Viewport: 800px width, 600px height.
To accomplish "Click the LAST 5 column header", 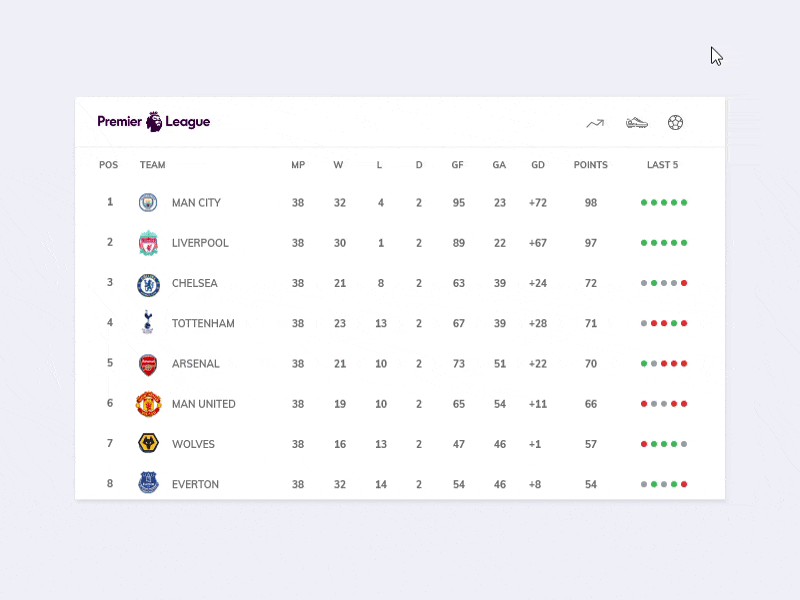I will click(662, 165).
